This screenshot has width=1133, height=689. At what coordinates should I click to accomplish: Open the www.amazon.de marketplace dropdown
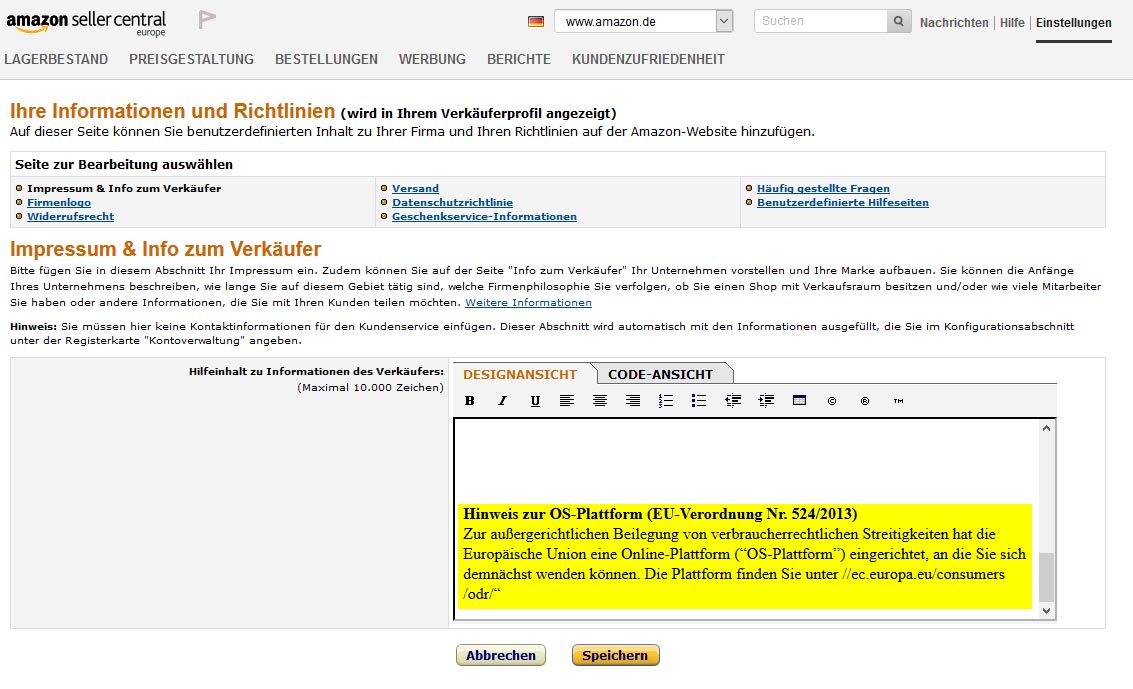click(x=644, y=21)
